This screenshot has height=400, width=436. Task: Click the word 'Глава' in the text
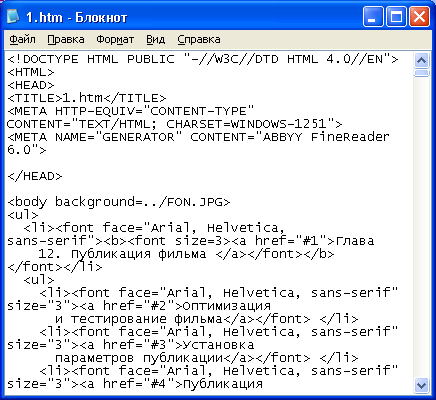(x=355, y=241)
